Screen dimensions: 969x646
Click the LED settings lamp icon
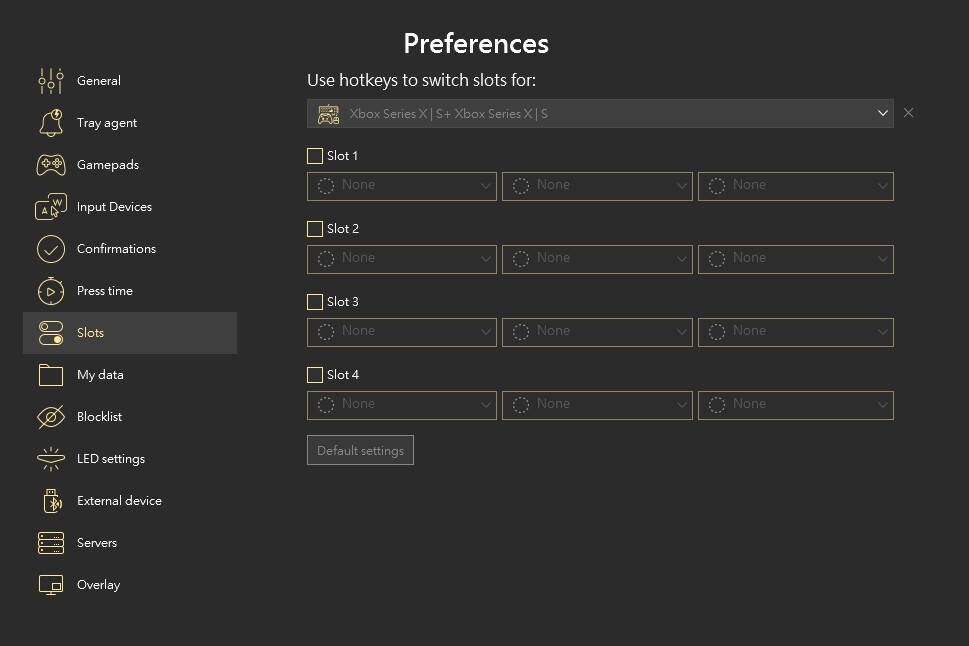[50, 459]
